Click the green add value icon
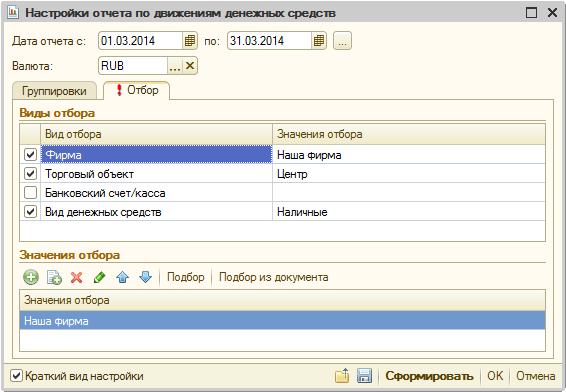Viewport: 566px width, 392px height. (x=31, y=278)
